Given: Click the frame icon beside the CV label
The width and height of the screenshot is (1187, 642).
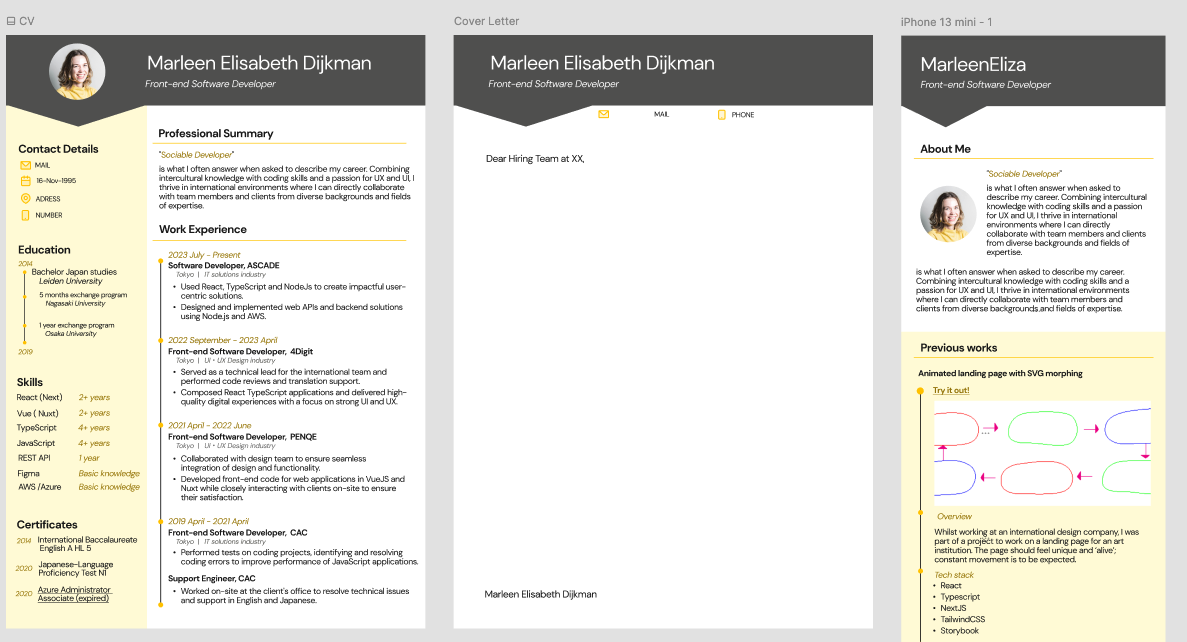Looking at the screenshot, I should [11, 20].
